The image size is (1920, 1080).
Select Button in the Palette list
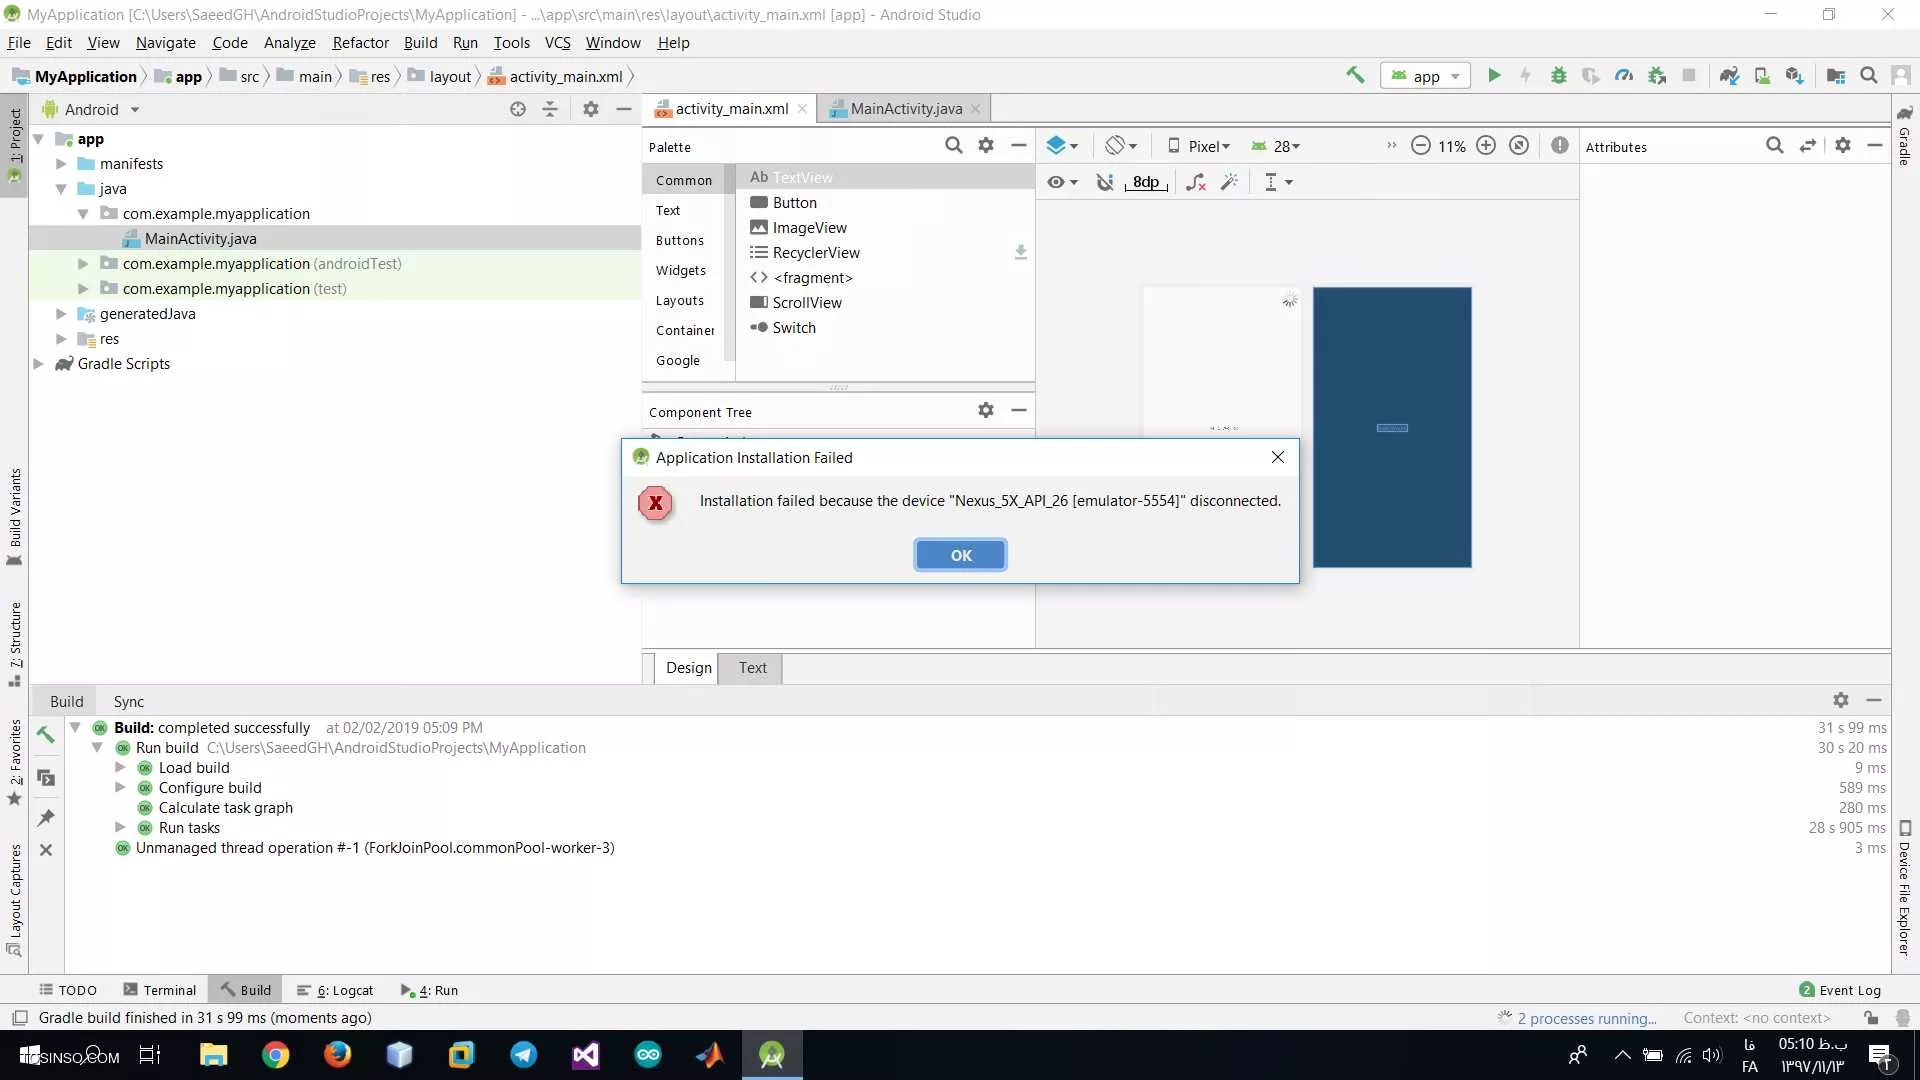(794, 203)
